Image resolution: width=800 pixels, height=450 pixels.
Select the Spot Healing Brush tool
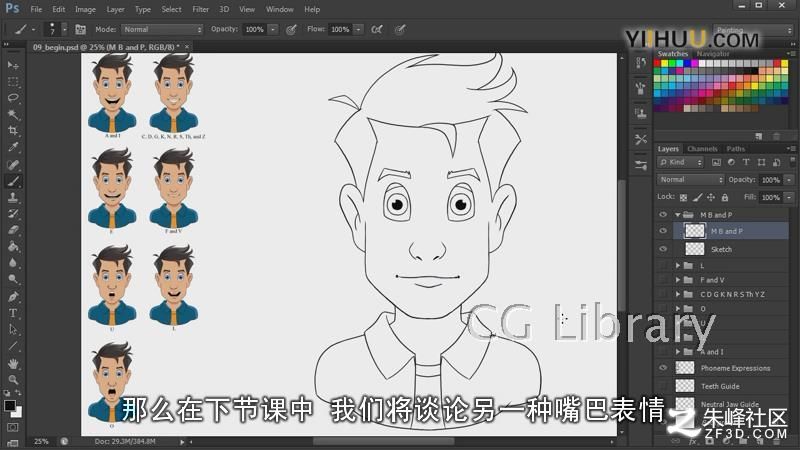click(x=13, y=164)
